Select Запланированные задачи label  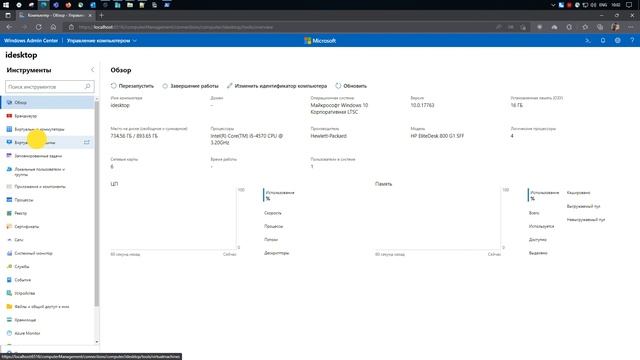coord(38,156)
